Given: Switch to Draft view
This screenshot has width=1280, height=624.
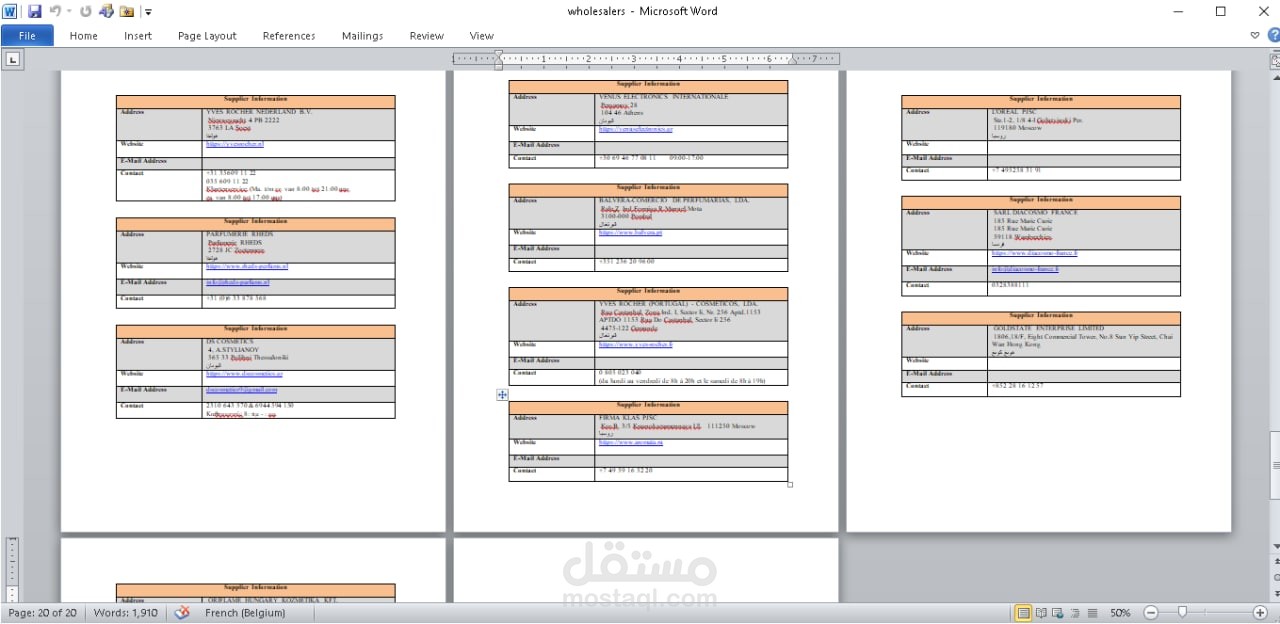Looking at the screenshot, I should pyautogui.click(x=1093, y=613).
